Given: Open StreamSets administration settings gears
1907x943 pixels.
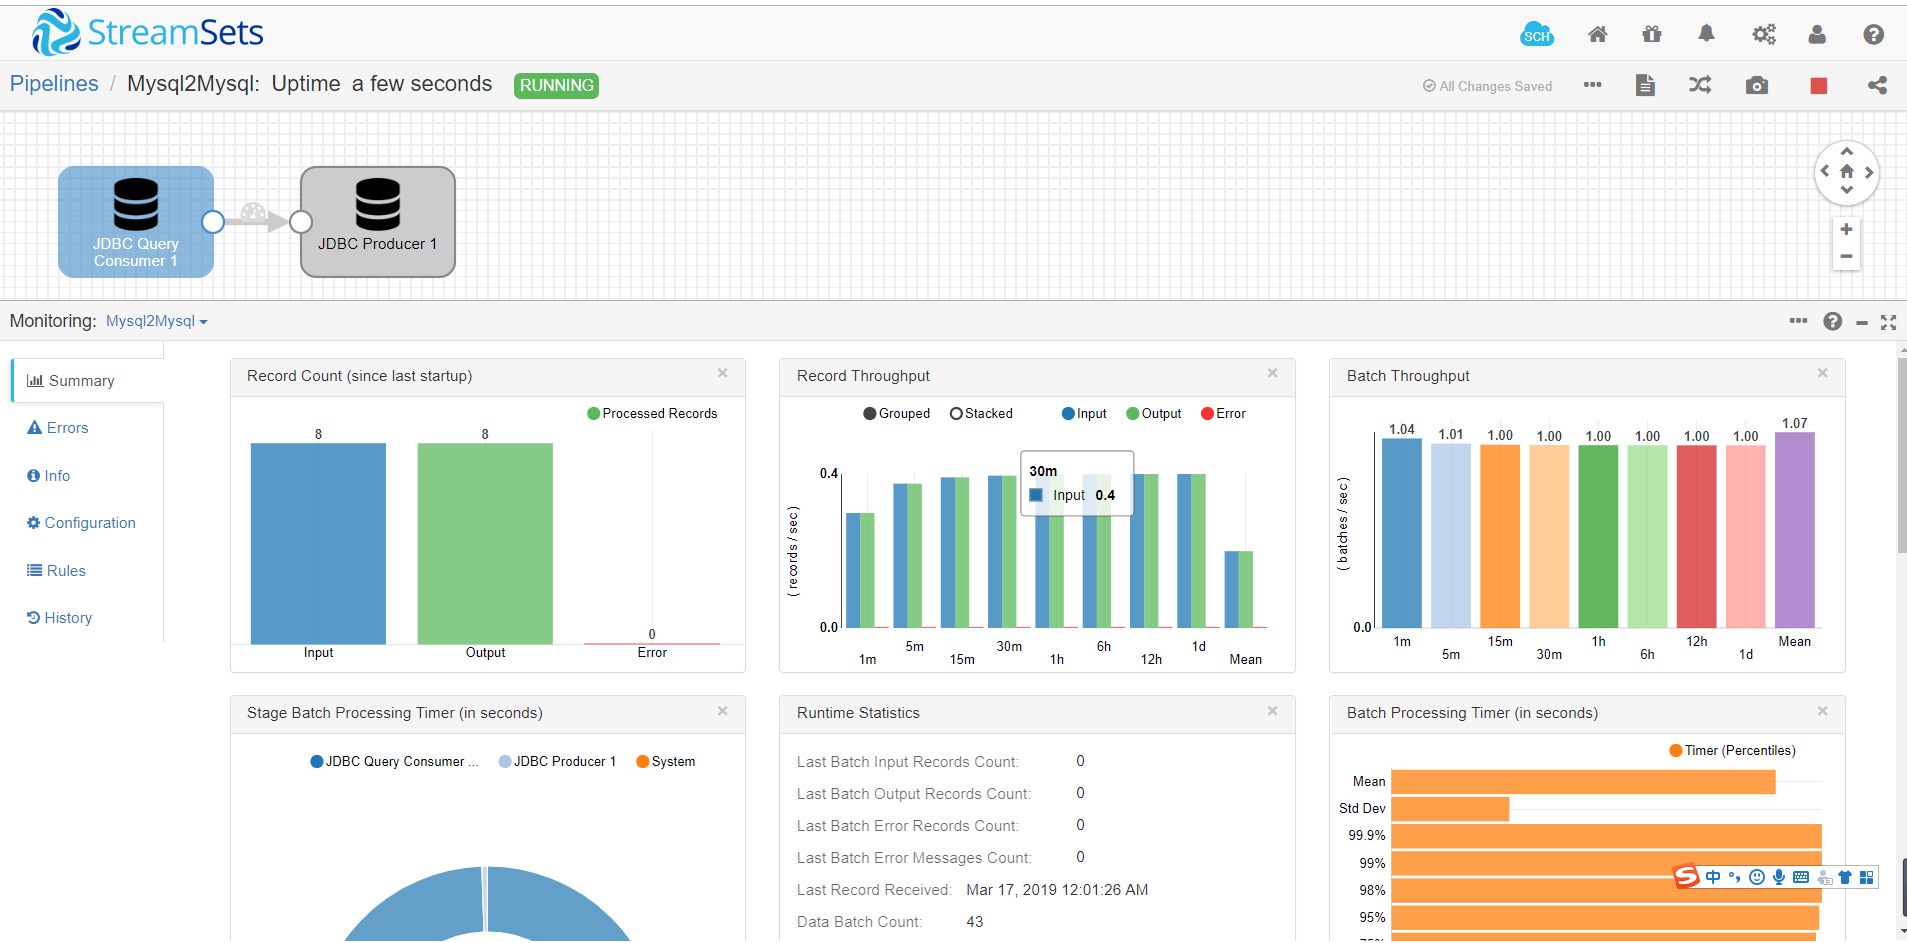Looking at the screenshot, I should pos(1763,33).
